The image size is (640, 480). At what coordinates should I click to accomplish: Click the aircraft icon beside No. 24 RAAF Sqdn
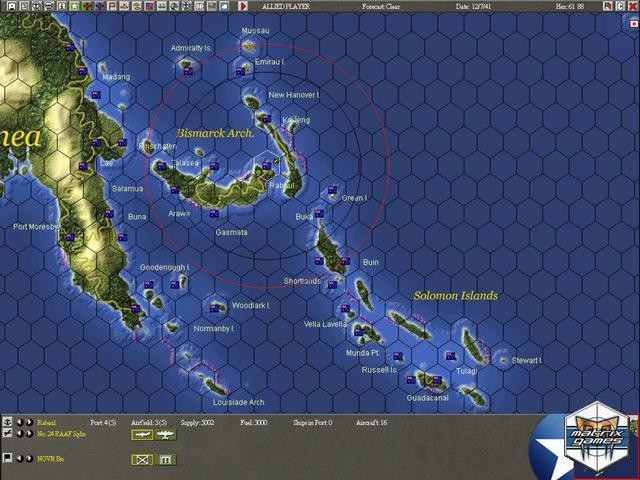point(7,433)
